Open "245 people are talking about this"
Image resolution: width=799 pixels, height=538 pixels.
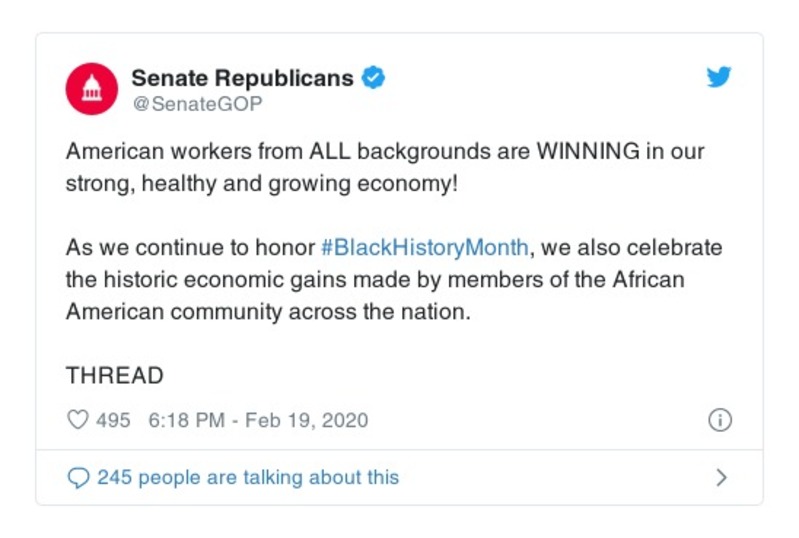point(247,478)
